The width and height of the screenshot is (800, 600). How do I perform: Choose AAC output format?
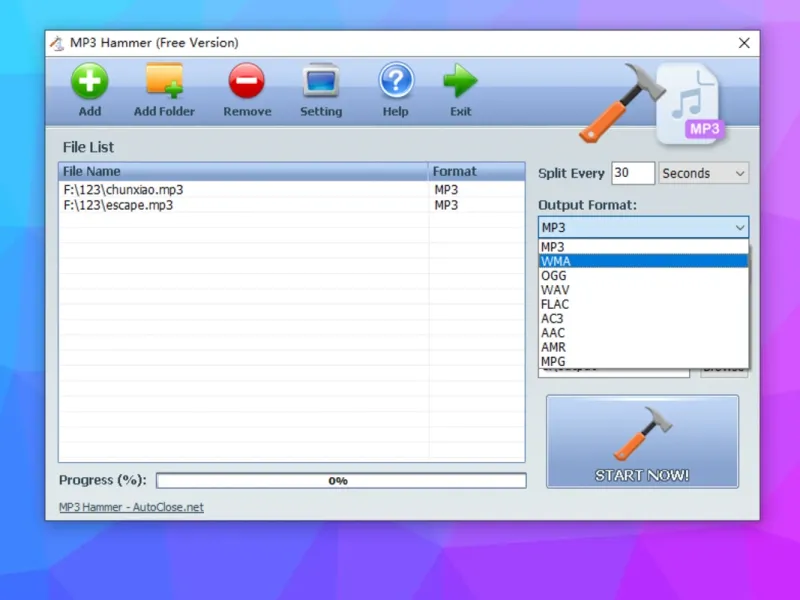coord(643,333)
